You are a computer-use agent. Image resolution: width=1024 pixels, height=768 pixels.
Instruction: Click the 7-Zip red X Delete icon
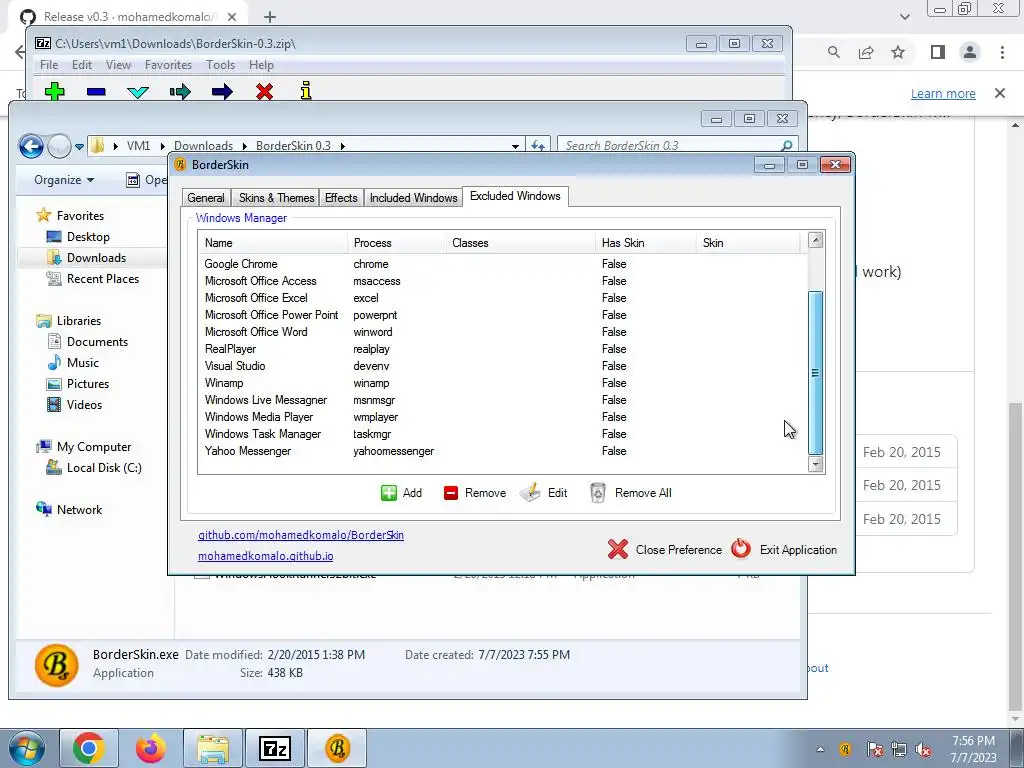click(264, 91)
